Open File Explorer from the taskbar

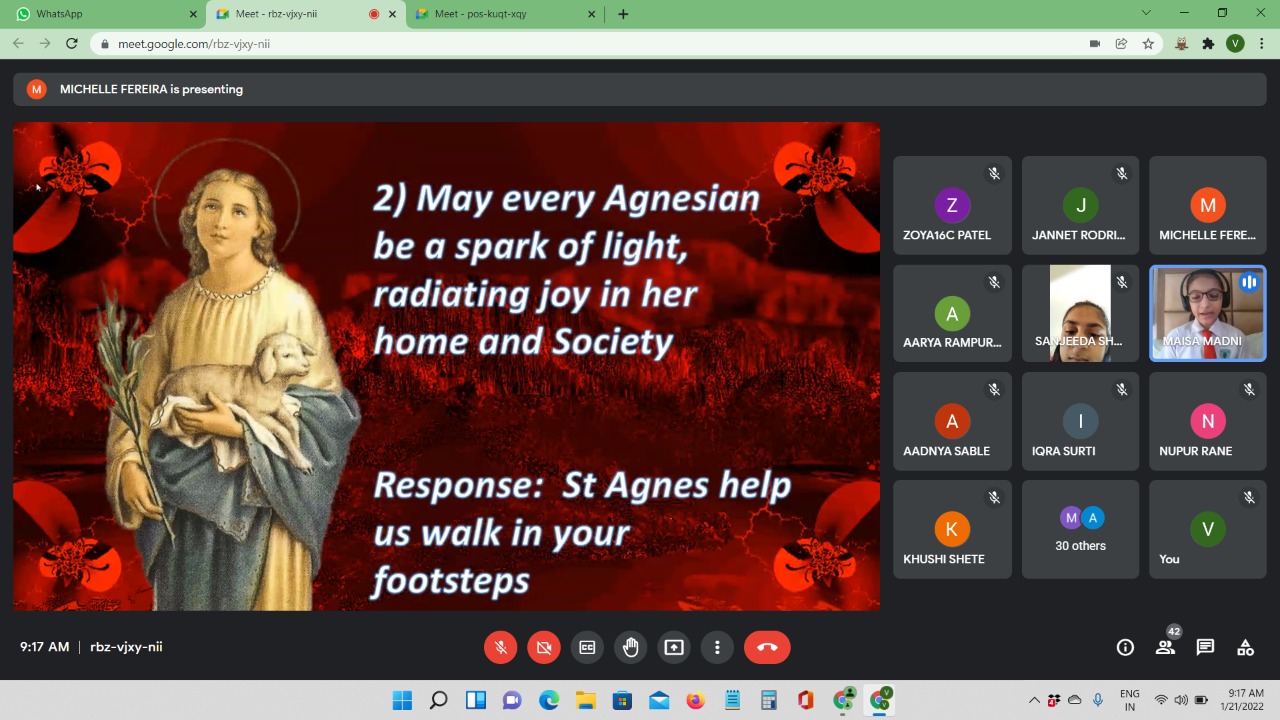tap(585, 700)
